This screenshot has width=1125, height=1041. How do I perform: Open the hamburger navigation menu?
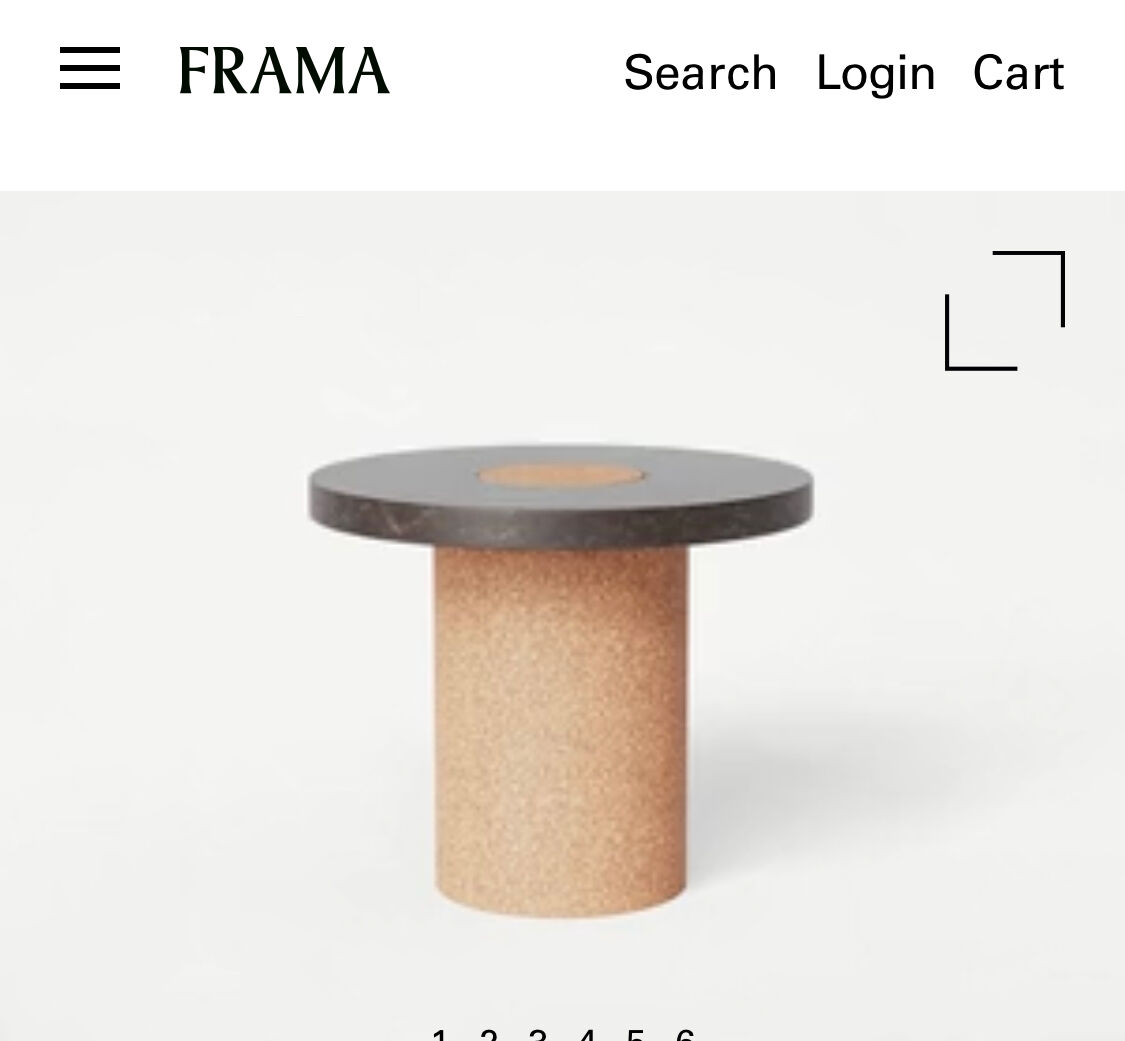(90, 69)
